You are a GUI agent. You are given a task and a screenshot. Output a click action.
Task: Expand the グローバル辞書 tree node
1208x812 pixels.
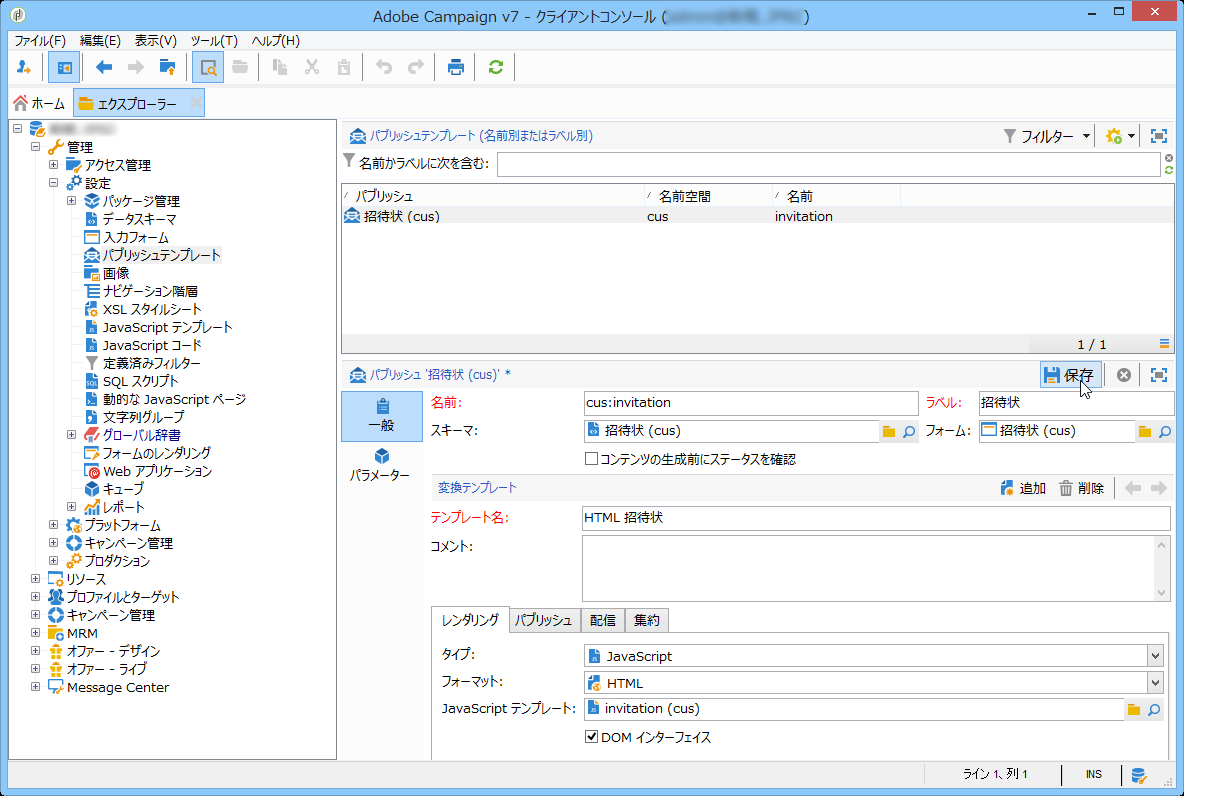72,435
